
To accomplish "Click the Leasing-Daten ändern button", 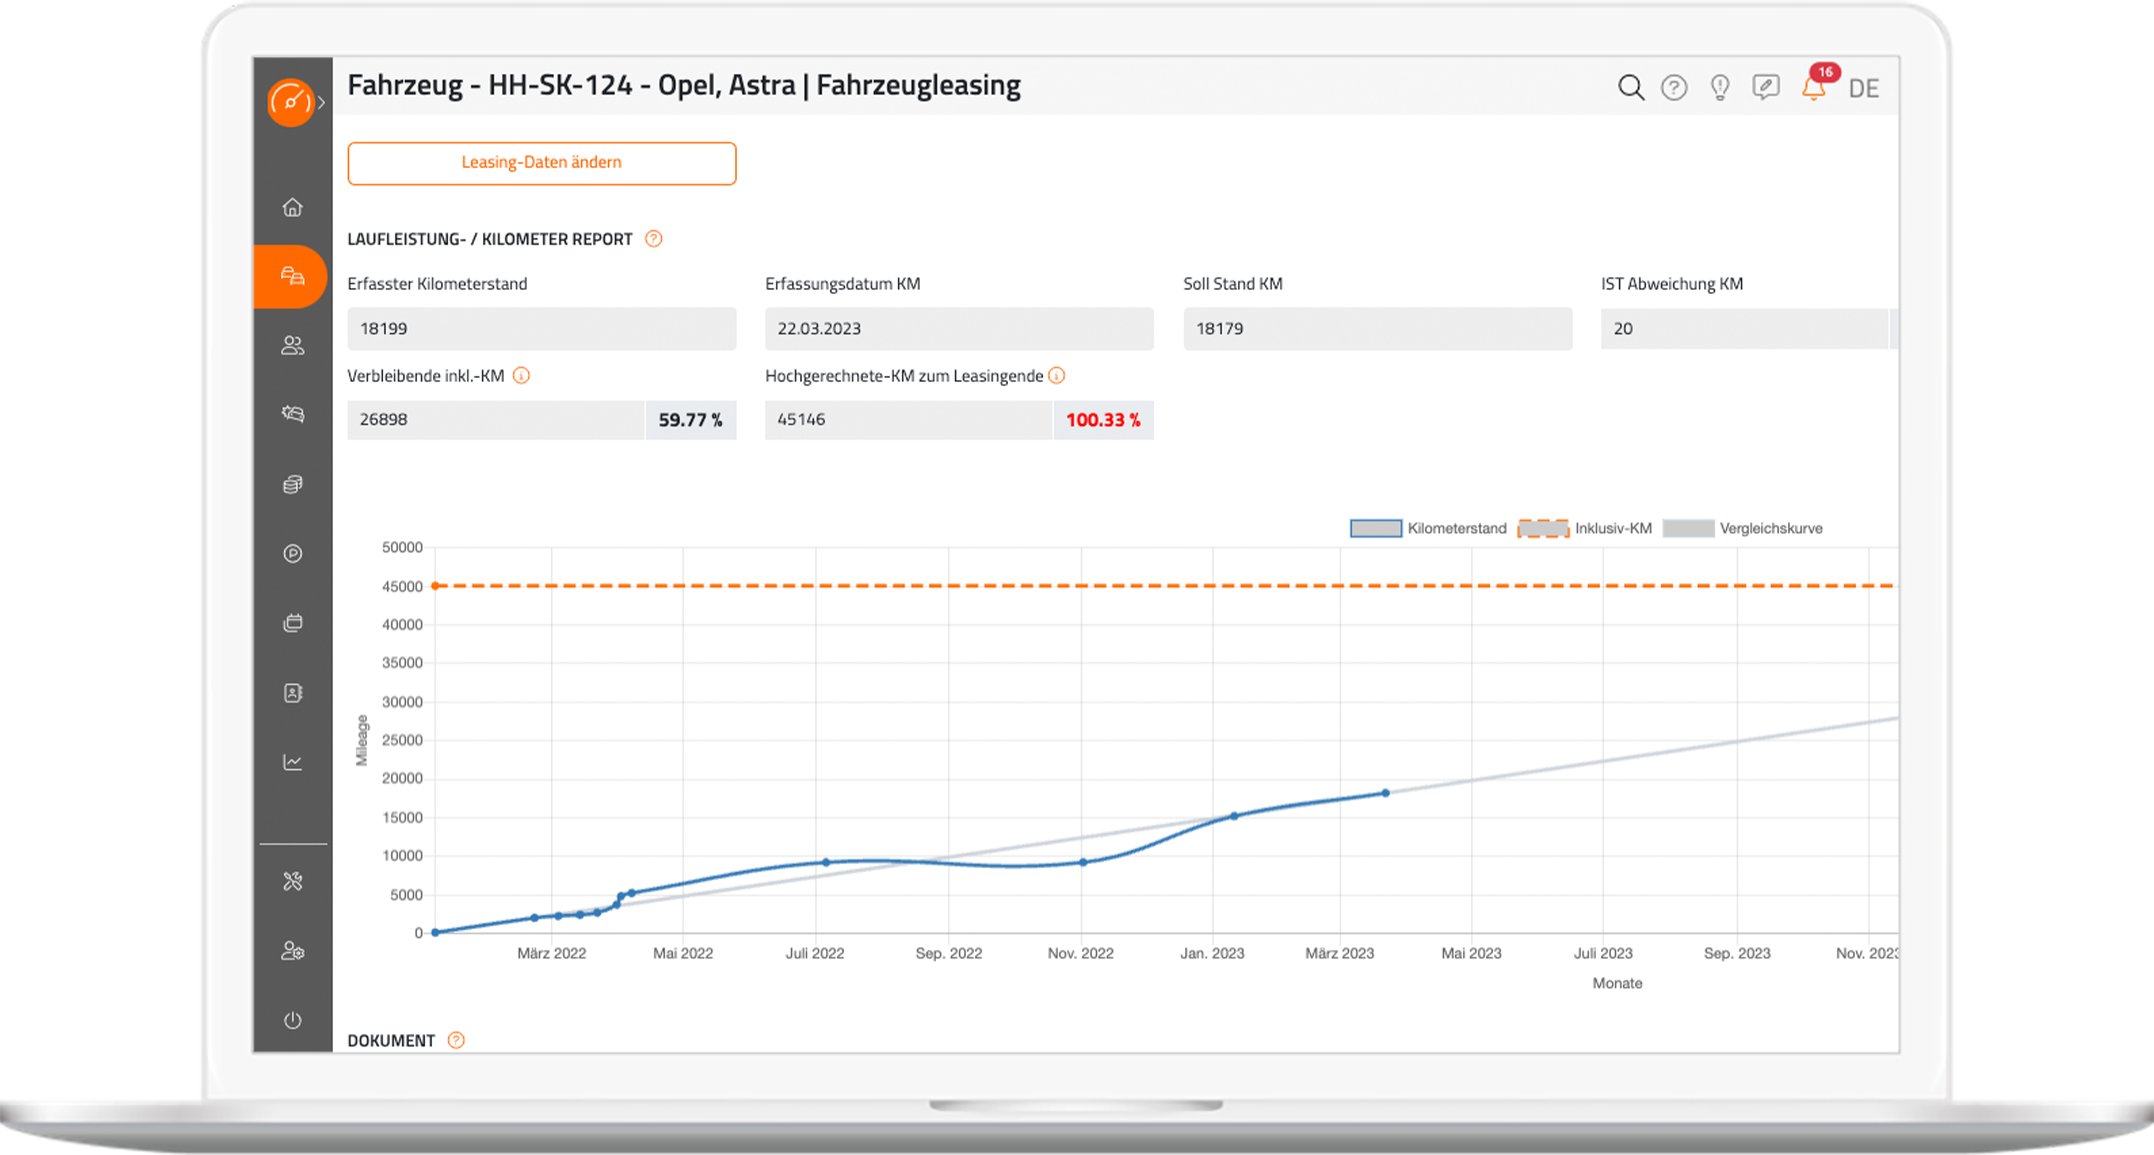I will (x=541, y=163).
